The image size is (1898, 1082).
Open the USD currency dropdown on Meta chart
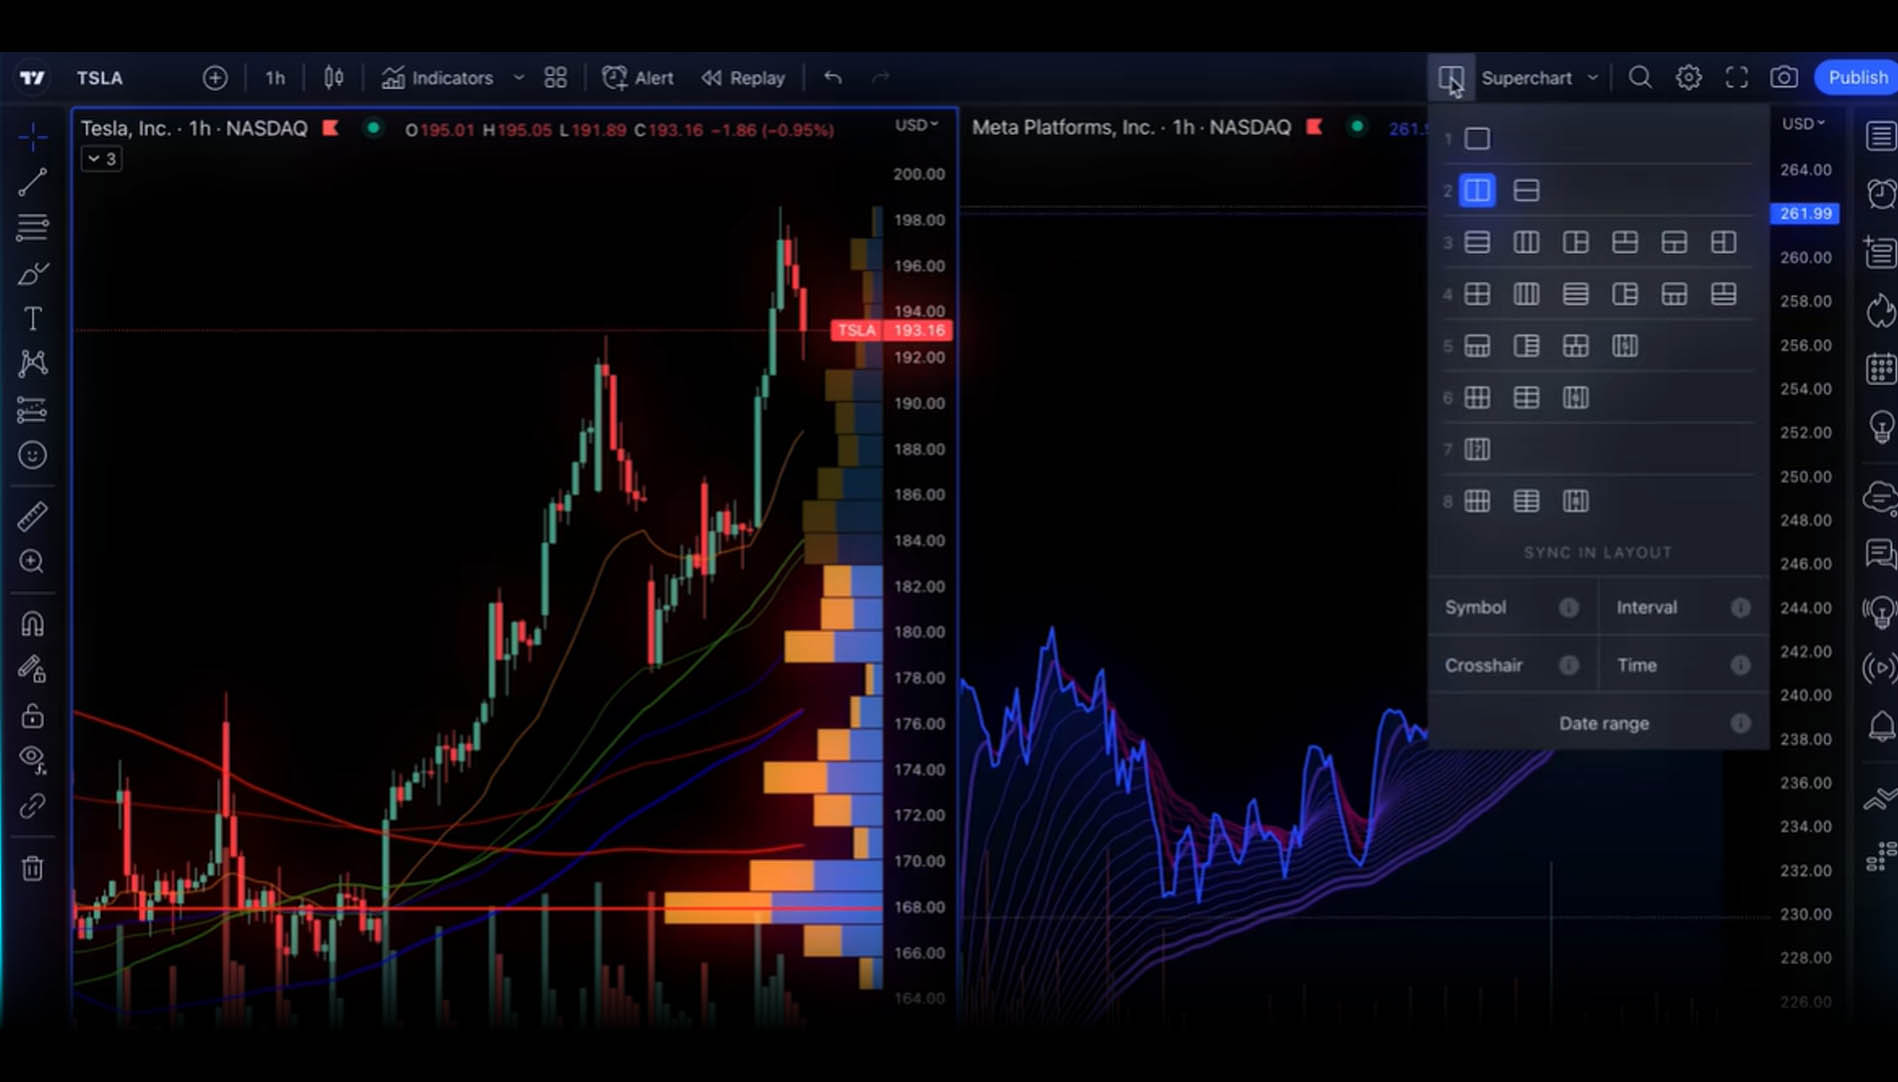coord(1804,123)
